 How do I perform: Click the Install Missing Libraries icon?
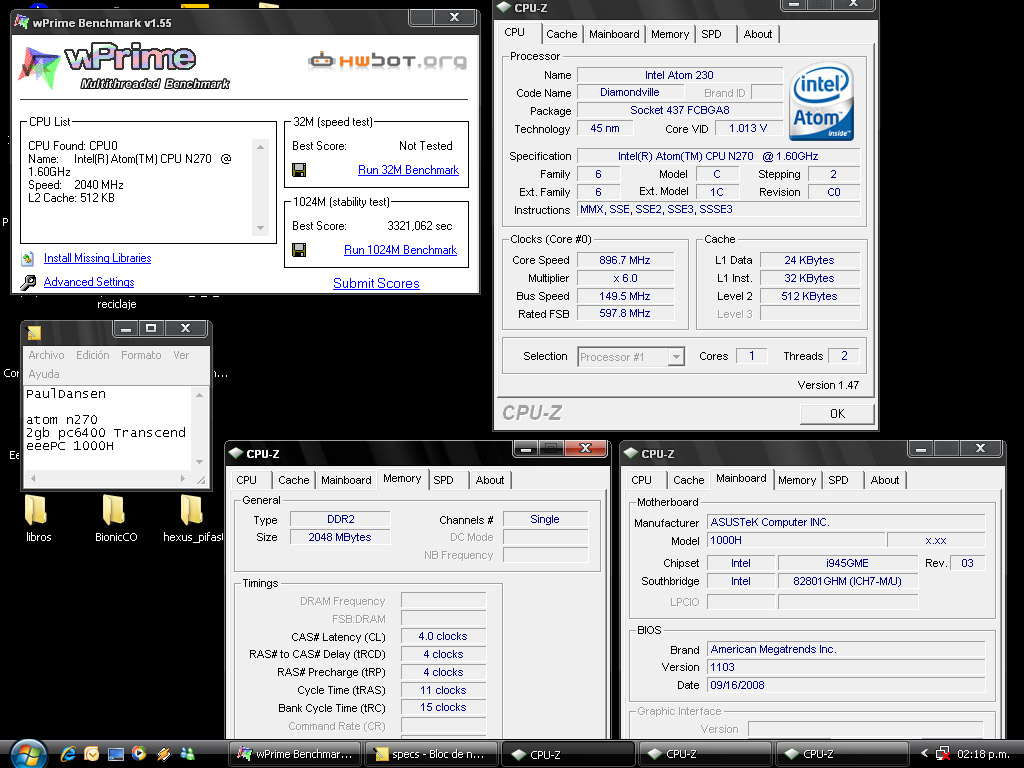[x=27, y=259]
